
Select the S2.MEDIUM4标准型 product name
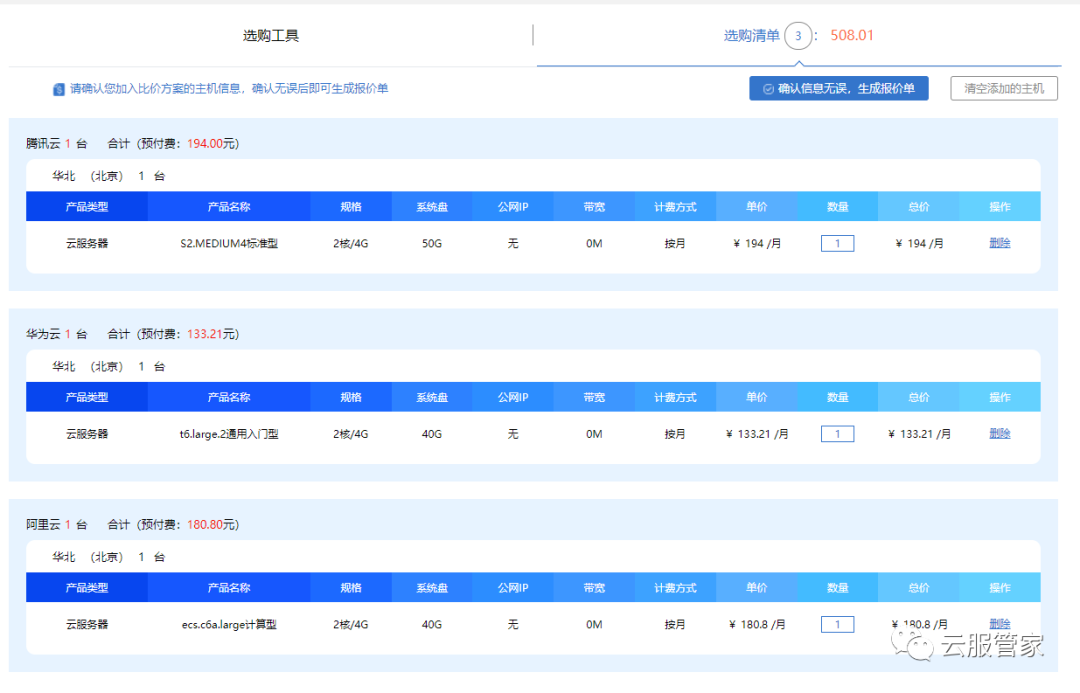pyautogui.click(x=229, y=243)
